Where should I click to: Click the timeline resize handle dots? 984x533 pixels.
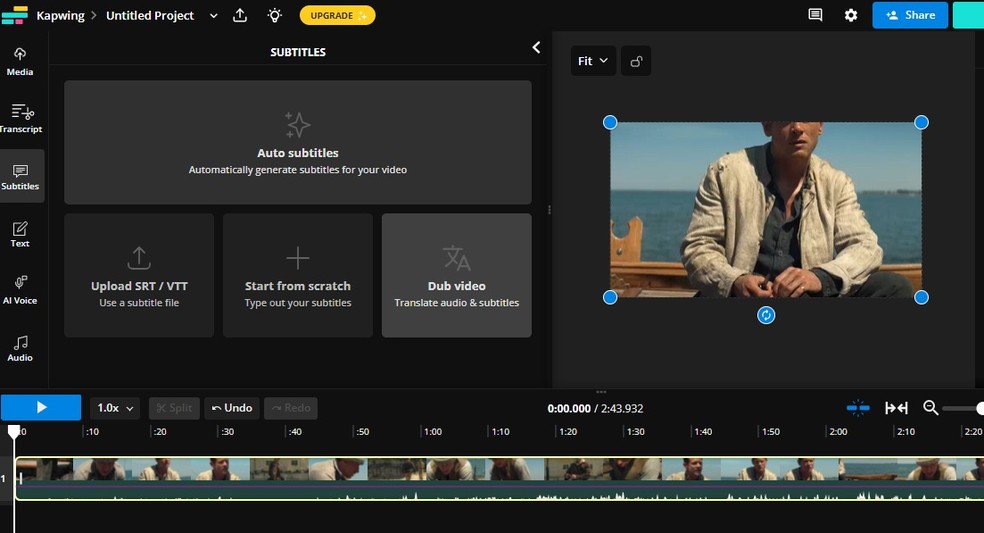pyautogui.click(x=601, y=392)
